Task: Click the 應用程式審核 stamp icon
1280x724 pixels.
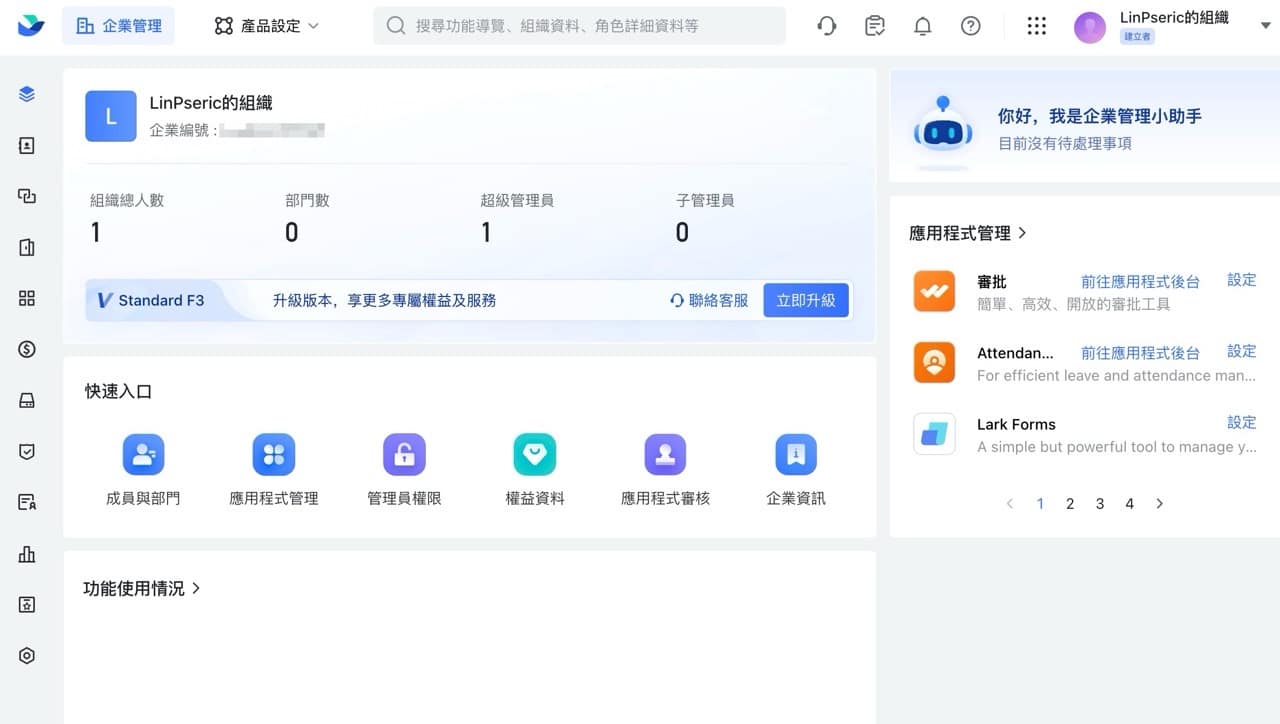Action: pyautogui.click(x=665, y=455)
